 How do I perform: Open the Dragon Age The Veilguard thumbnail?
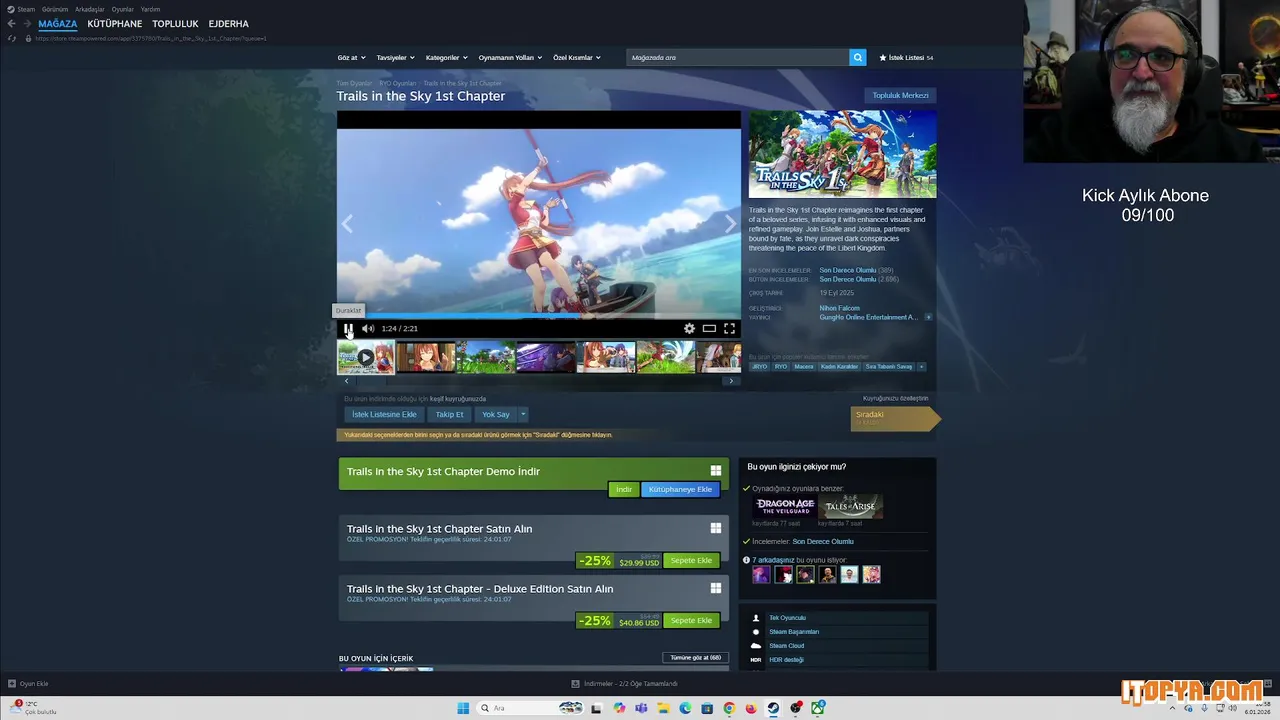pos(784,505)
